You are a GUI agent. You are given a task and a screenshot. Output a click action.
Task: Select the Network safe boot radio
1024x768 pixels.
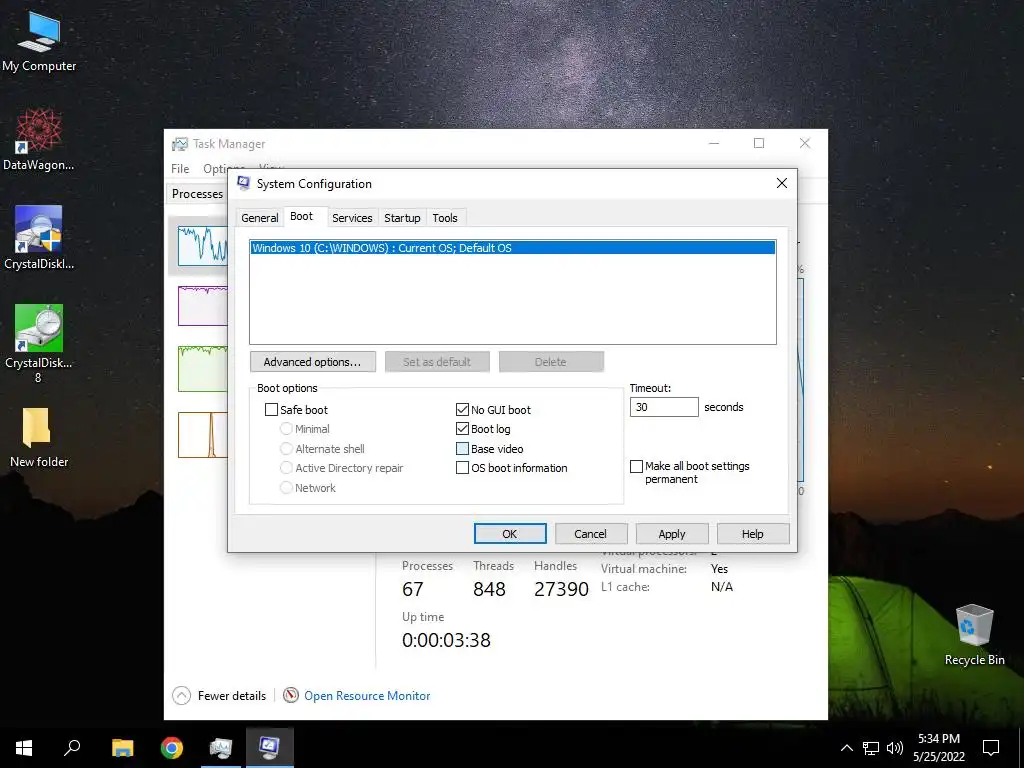click(x=286, y=487)
